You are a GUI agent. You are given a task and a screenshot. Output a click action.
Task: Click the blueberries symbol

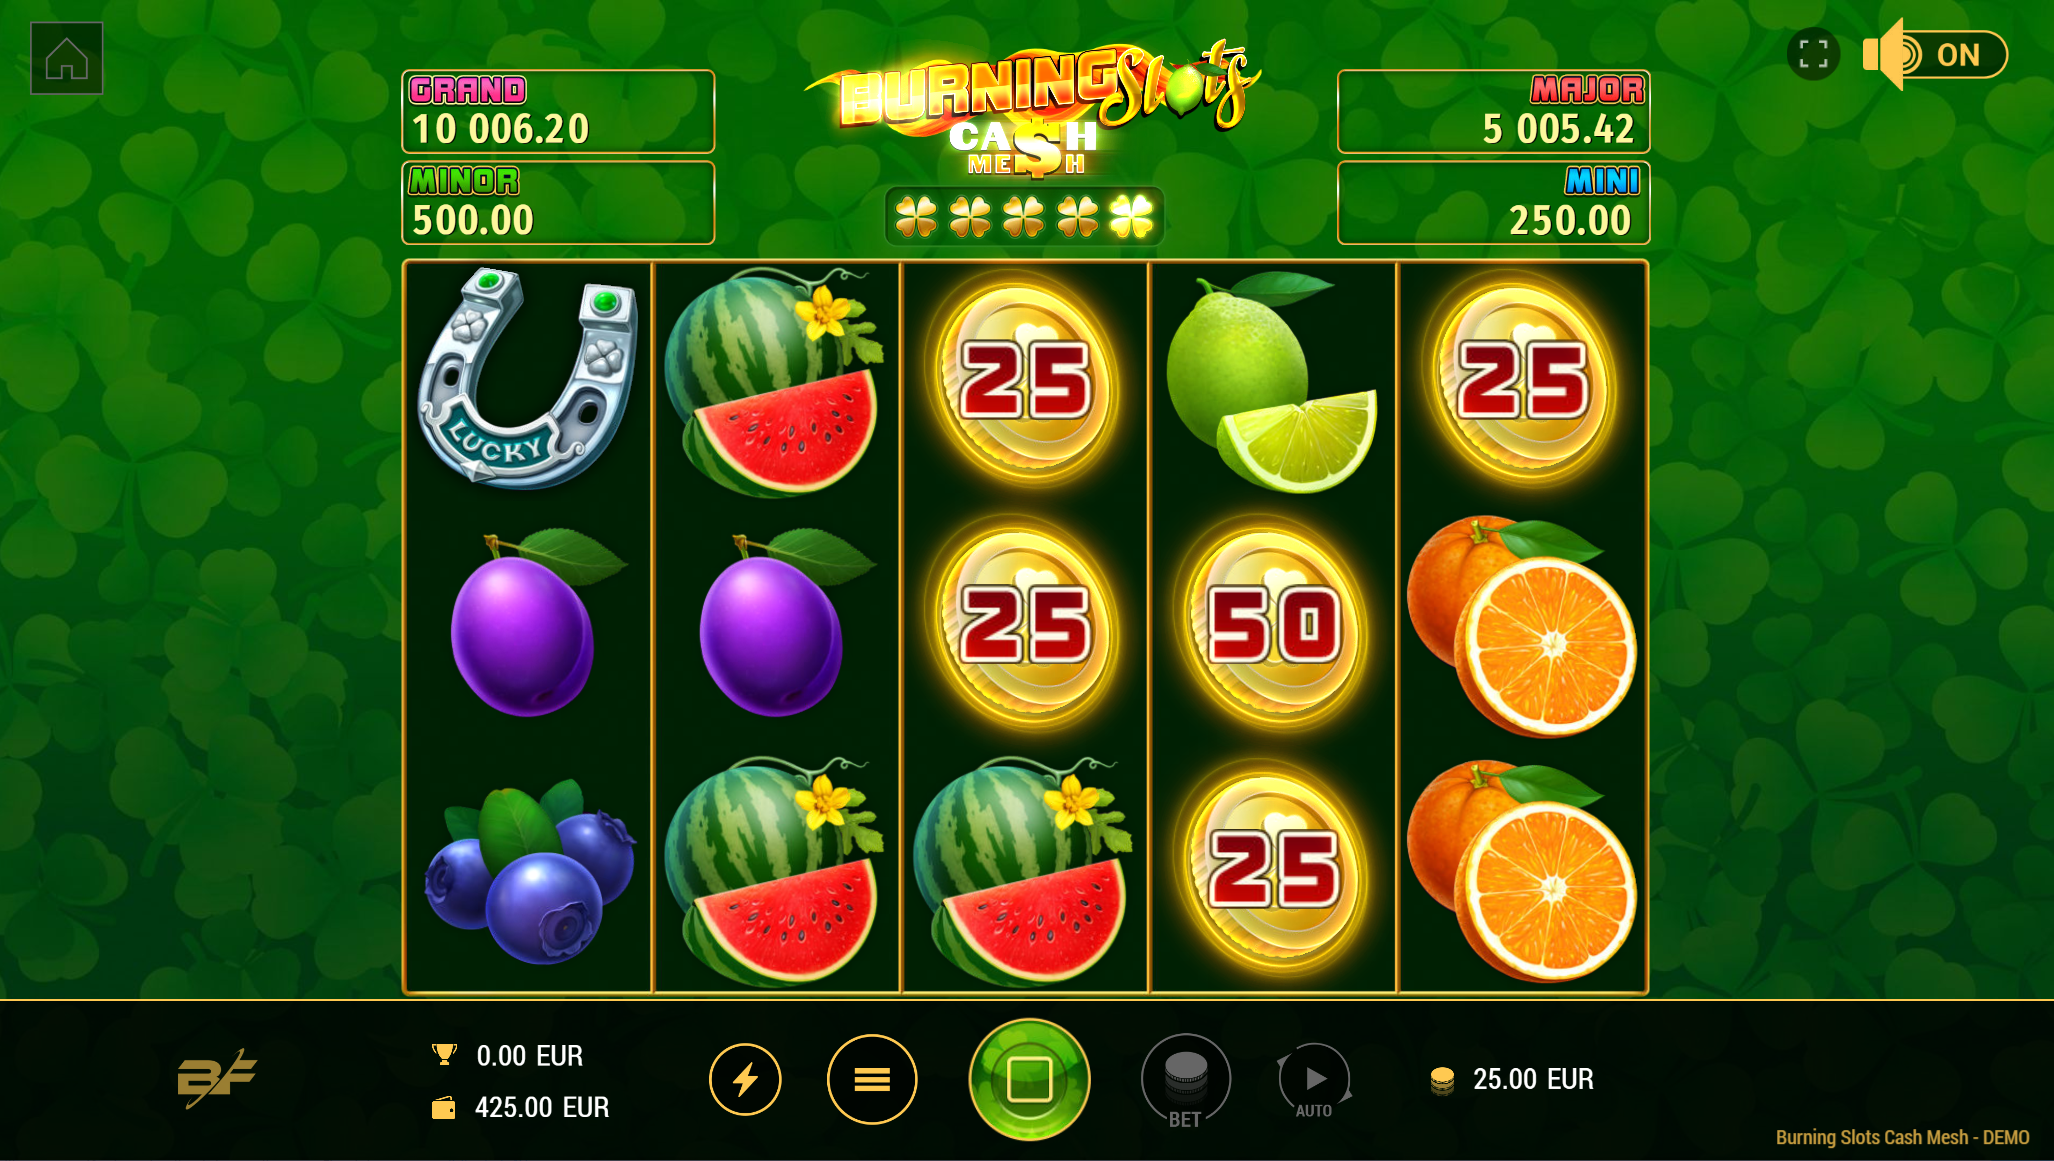point(529,872)
